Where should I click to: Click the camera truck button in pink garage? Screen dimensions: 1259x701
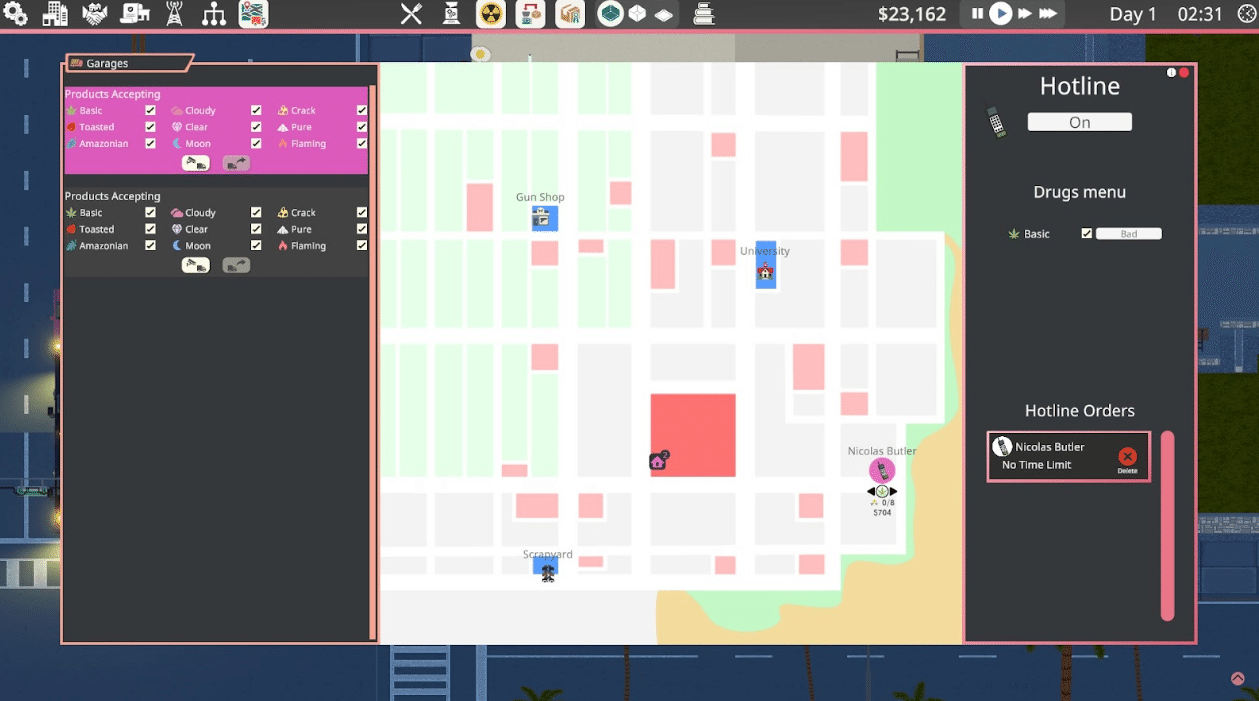(196, 163)
